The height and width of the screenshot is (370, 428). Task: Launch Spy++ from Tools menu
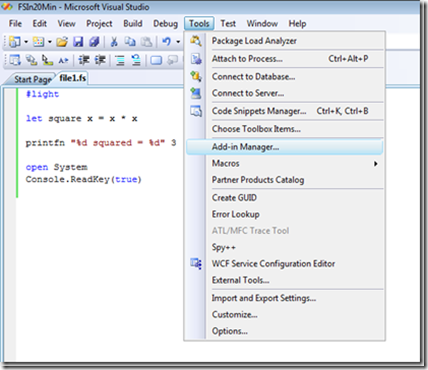[285, 247]
